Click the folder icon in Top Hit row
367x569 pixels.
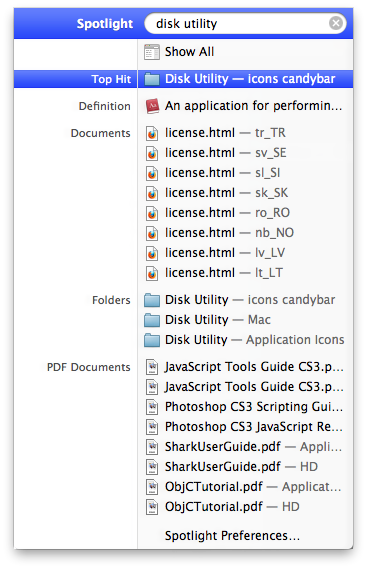[152, 79]
